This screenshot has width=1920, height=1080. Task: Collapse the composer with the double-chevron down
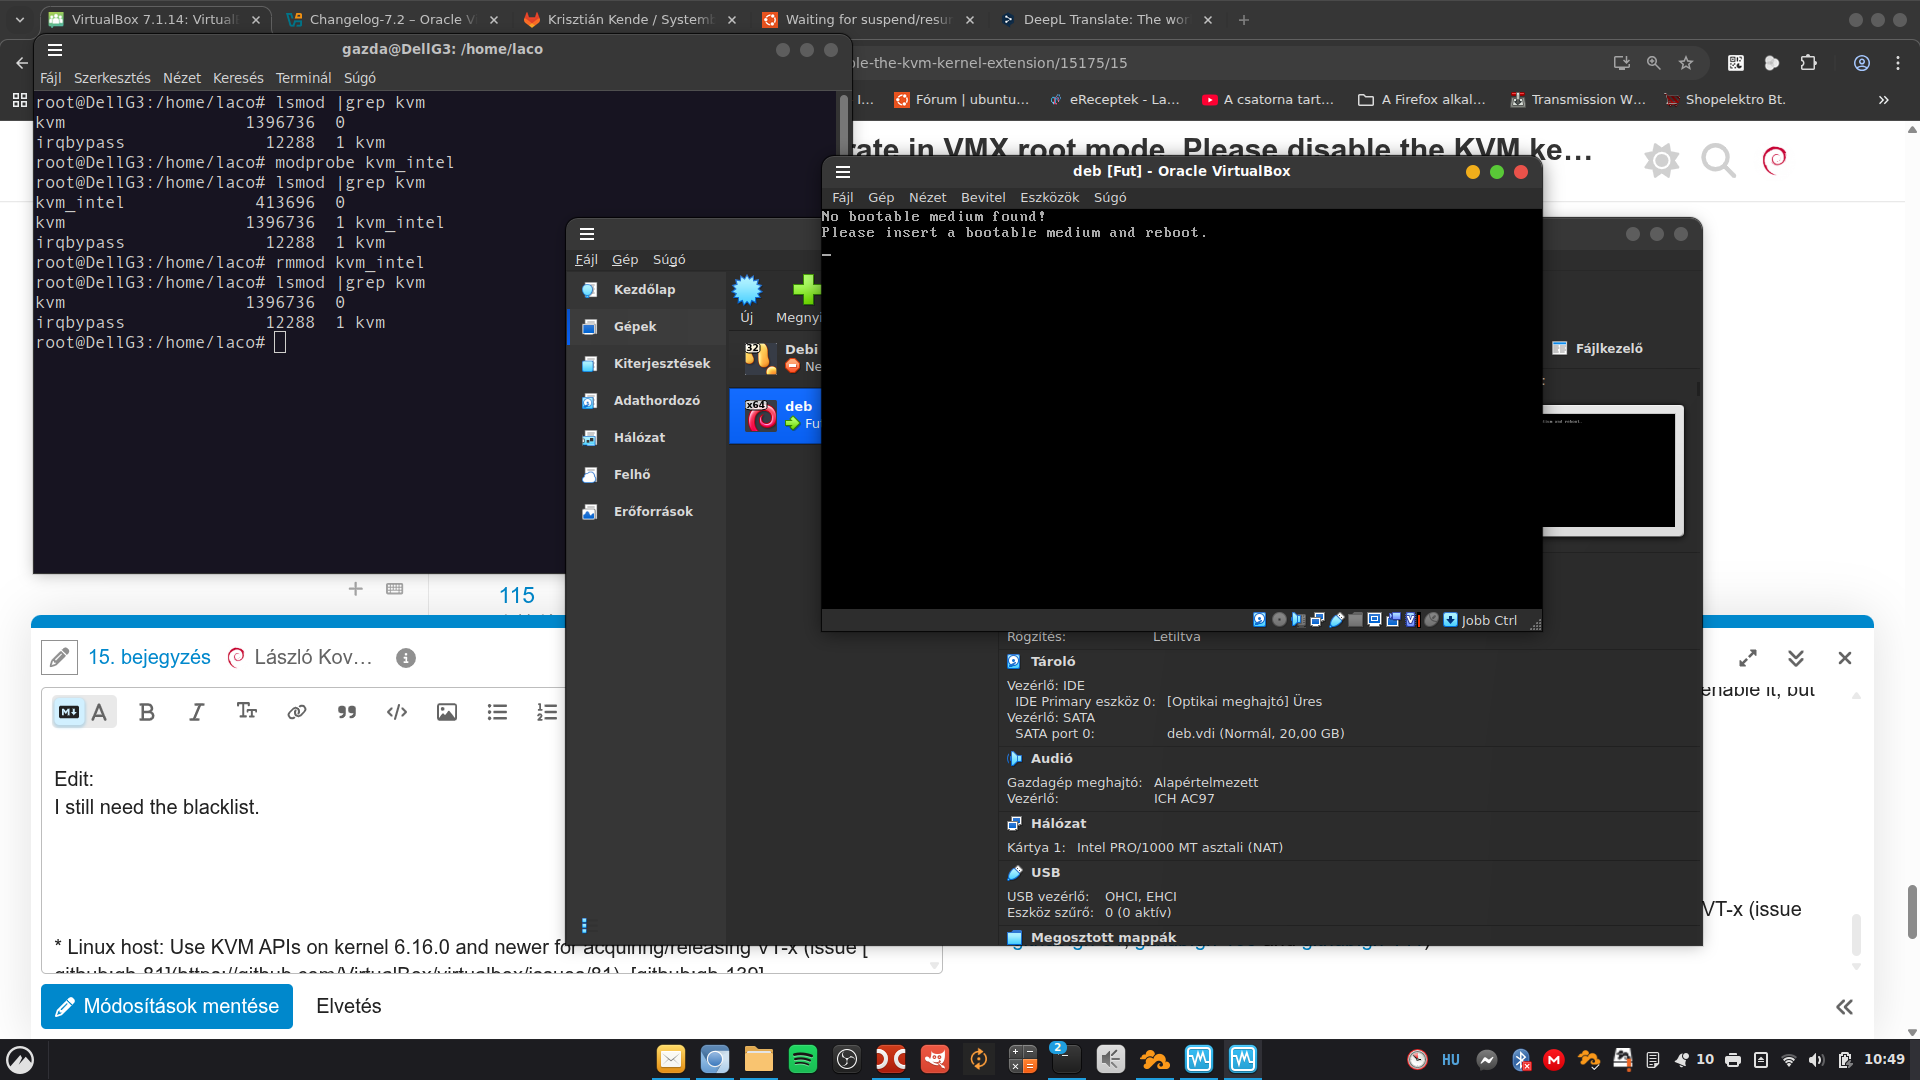click(1795, 658)
